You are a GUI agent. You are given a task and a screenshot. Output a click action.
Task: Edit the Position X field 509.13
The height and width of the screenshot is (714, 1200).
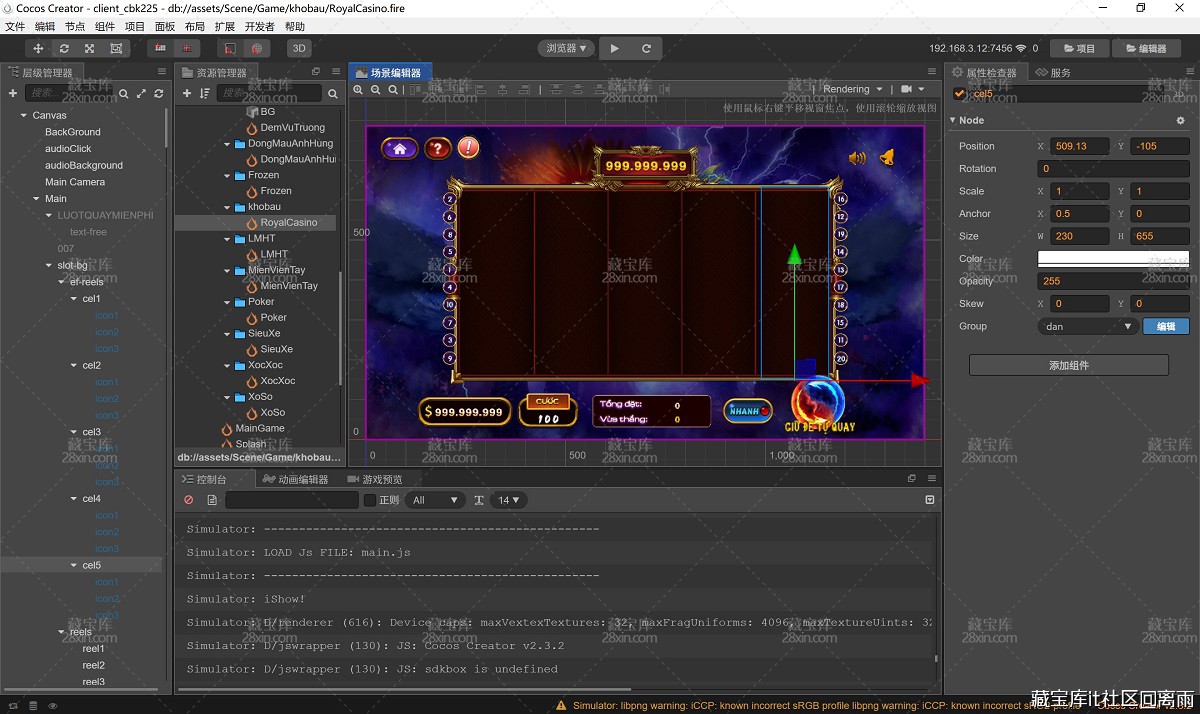(1079, 146)
